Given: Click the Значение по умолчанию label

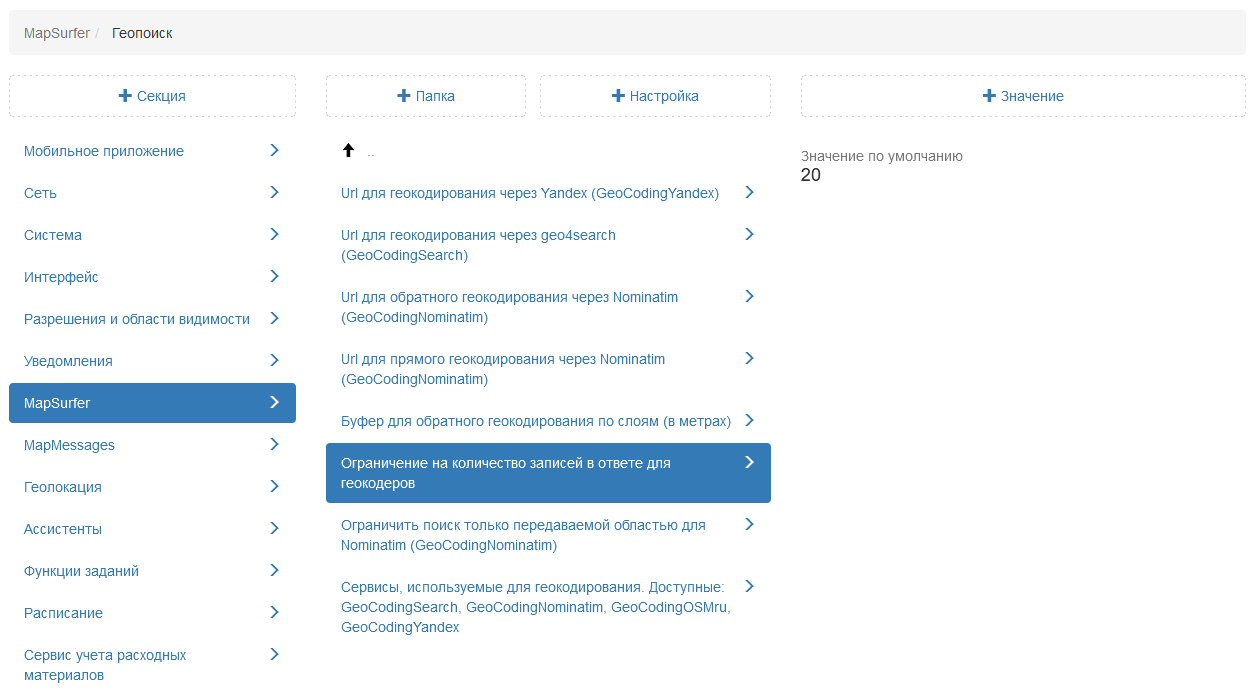Looking at the screenshot, I should (x=882, y=156).
